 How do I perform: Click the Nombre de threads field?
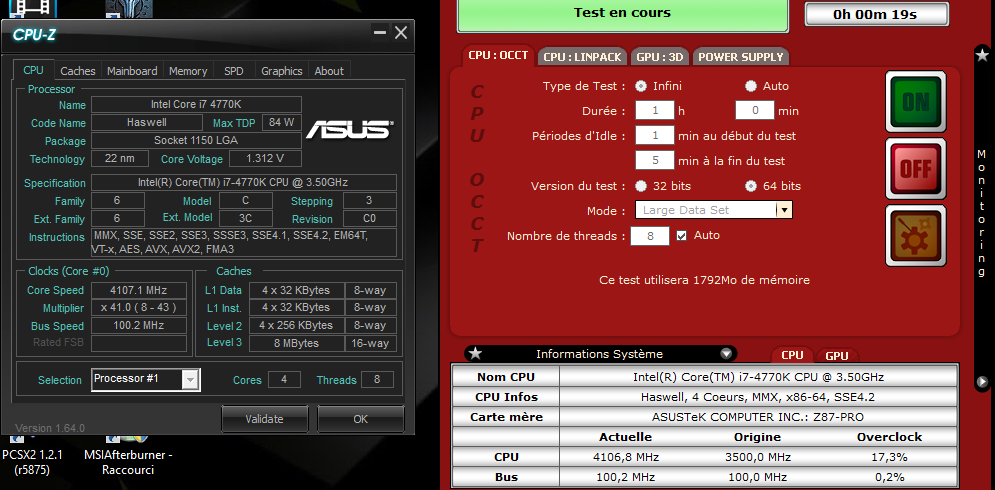click(650, 235)
